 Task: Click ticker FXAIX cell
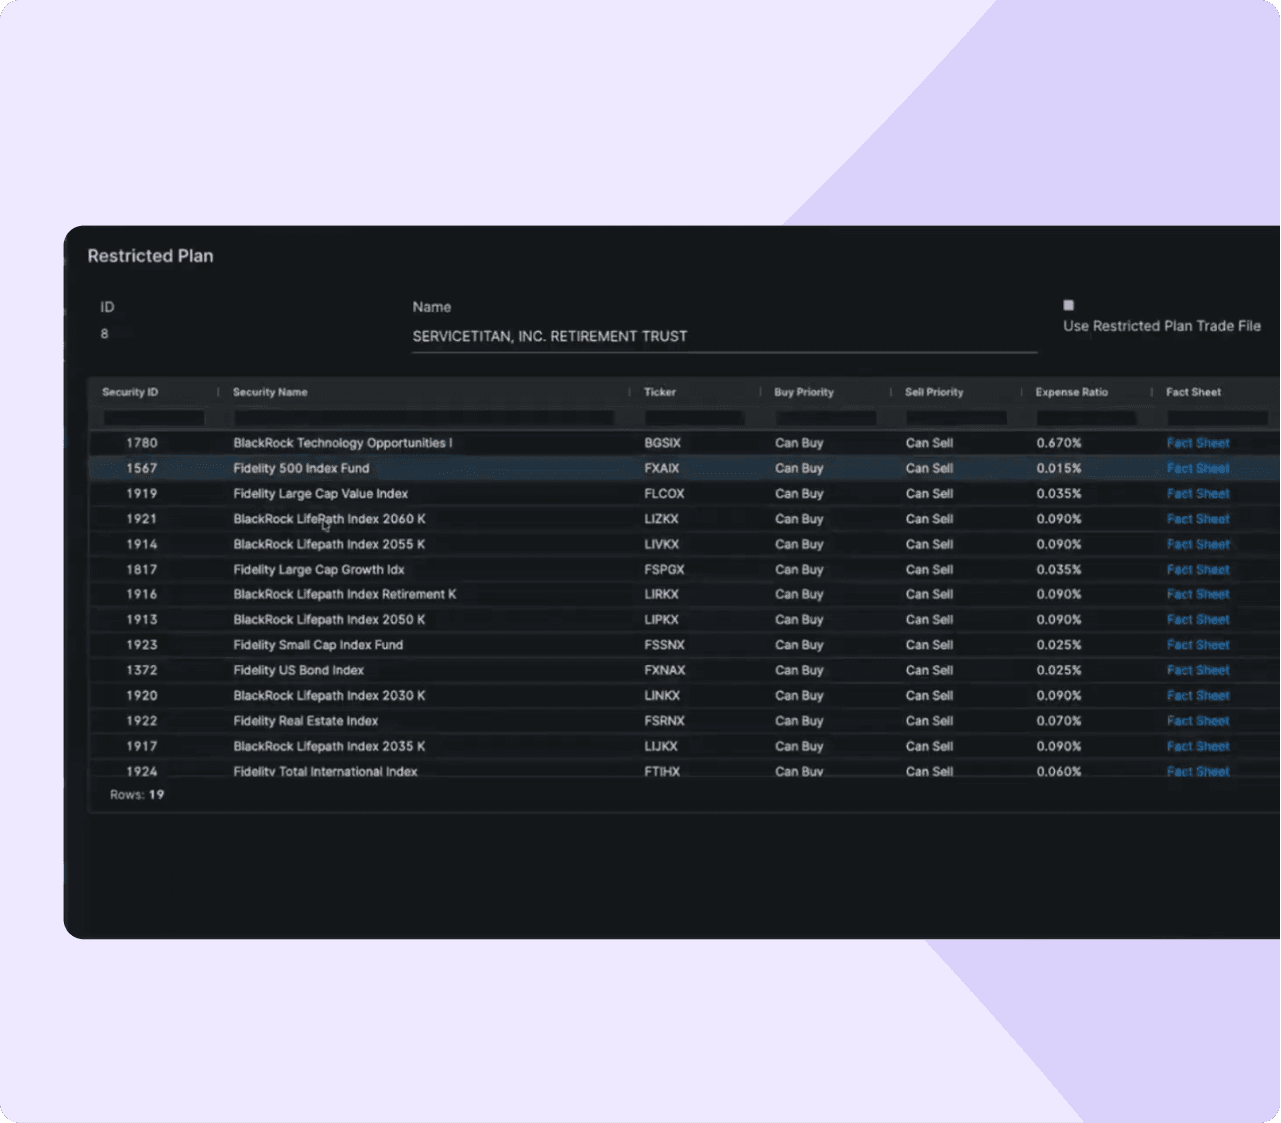(x=661, y=468)
